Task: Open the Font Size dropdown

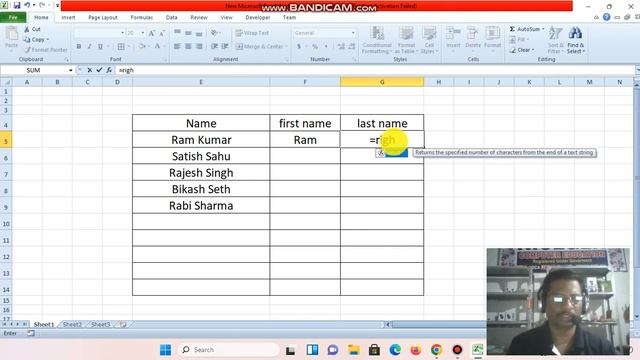Action: tap(142, 33)
